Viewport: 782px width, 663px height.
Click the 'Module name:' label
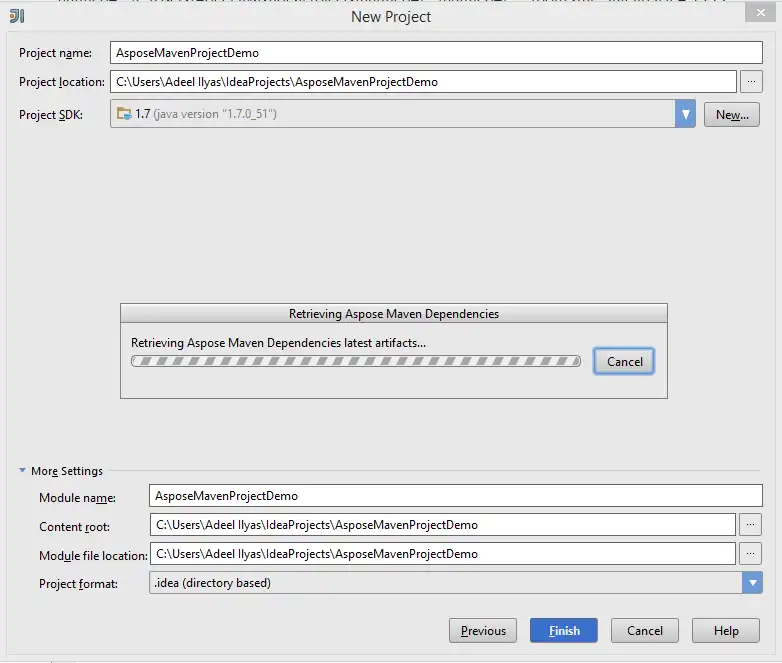(x=77, y=498)
